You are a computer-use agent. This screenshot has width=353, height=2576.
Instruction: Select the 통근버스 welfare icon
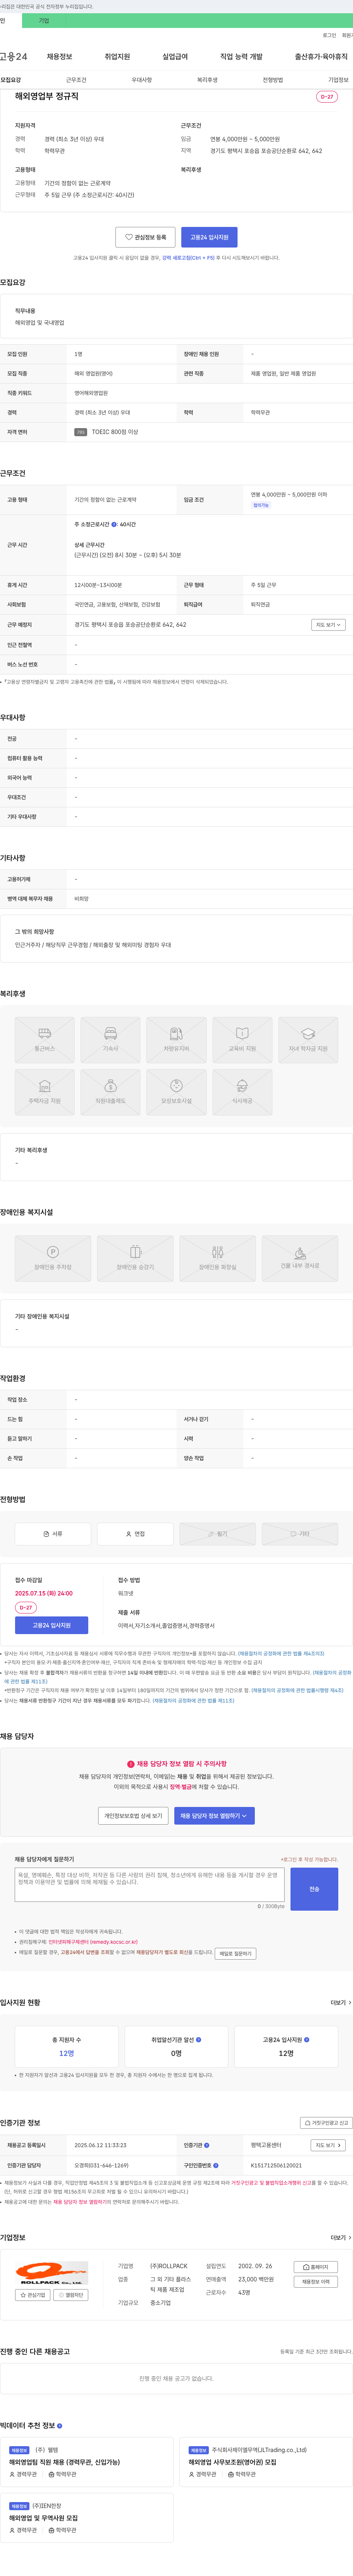(45, 1040)
